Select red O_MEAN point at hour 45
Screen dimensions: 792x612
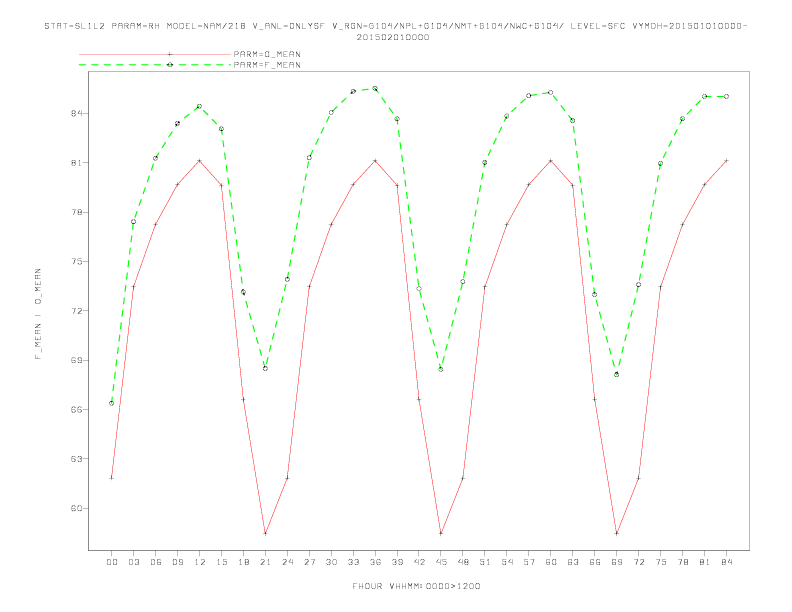pyautogui.click(x=441, y=533)
